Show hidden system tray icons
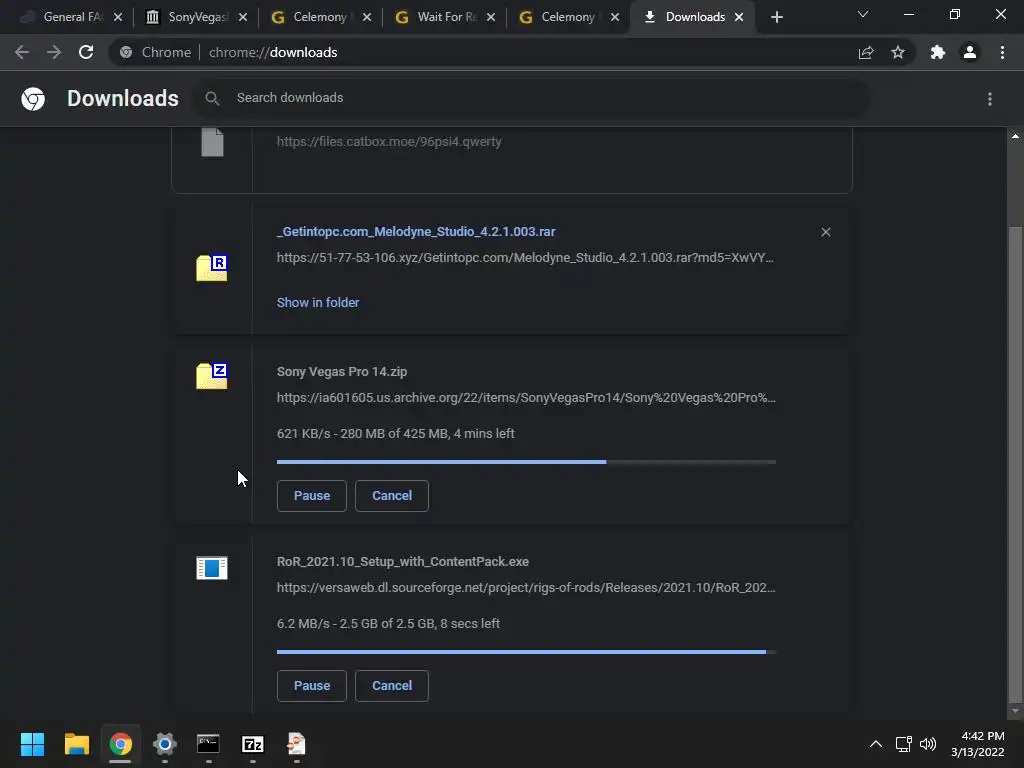Screen dimensions: 1024x768 click(876, 744)
